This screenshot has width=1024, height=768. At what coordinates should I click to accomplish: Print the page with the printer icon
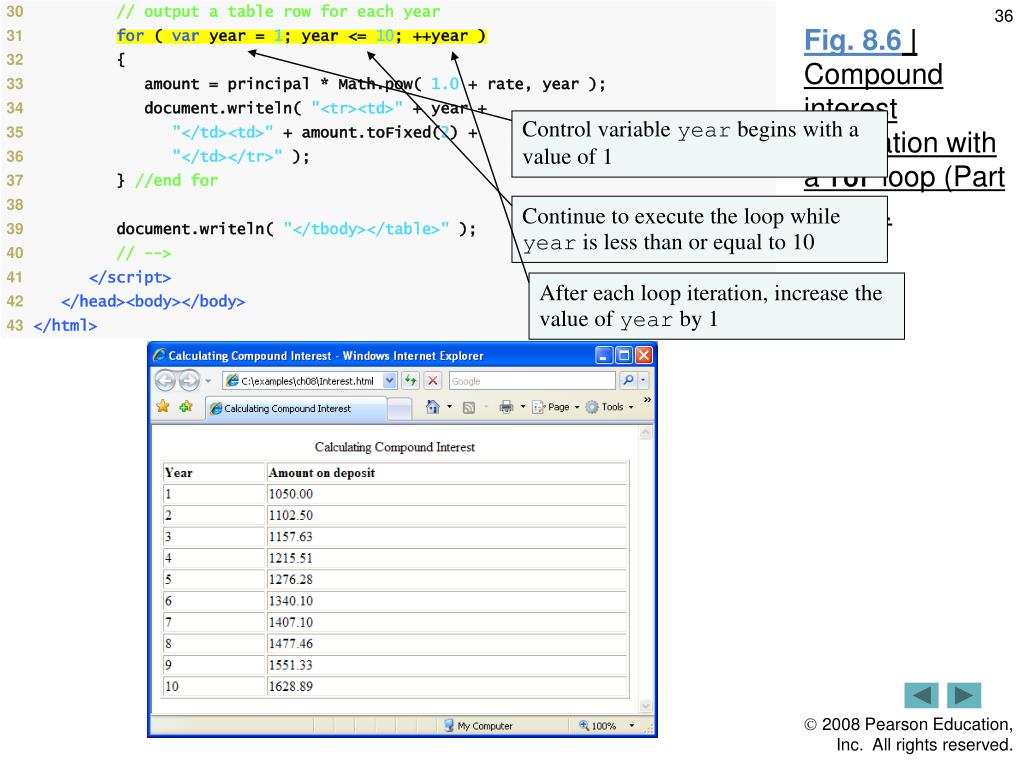tap(506, 407)
